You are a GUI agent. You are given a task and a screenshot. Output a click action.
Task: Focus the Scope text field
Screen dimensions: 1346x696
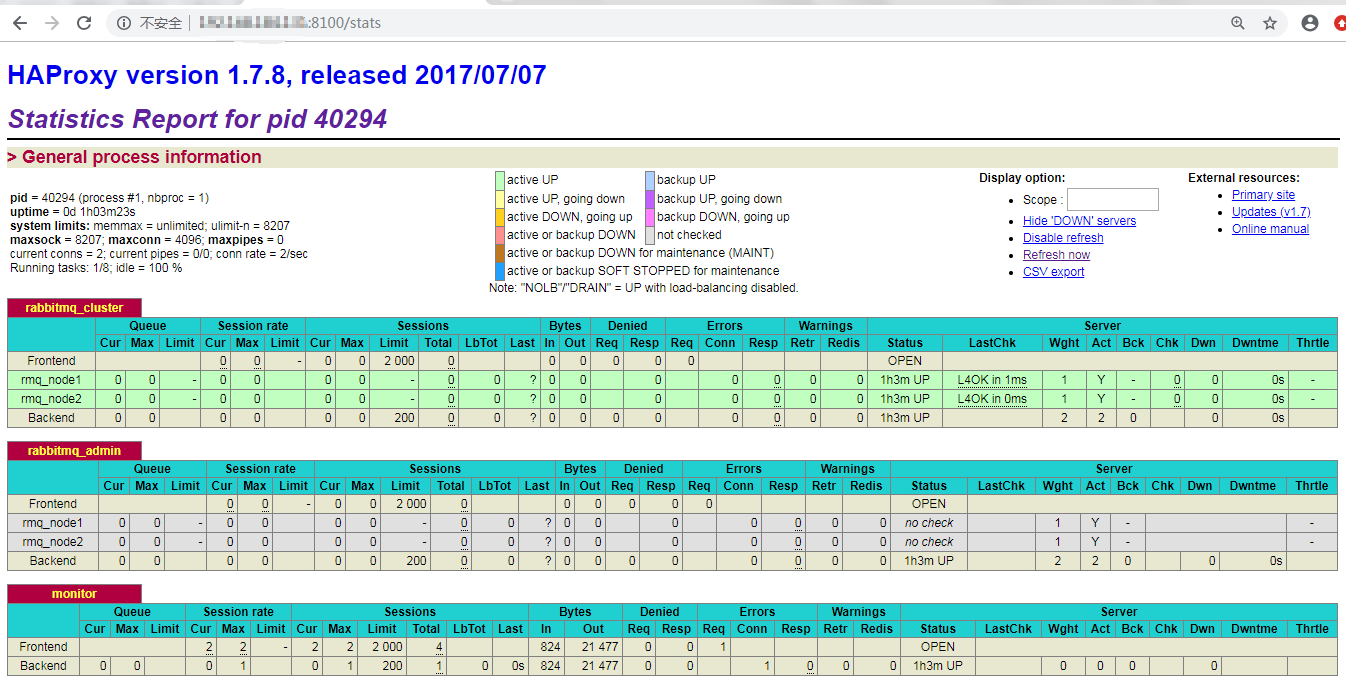pos(1112,200)
